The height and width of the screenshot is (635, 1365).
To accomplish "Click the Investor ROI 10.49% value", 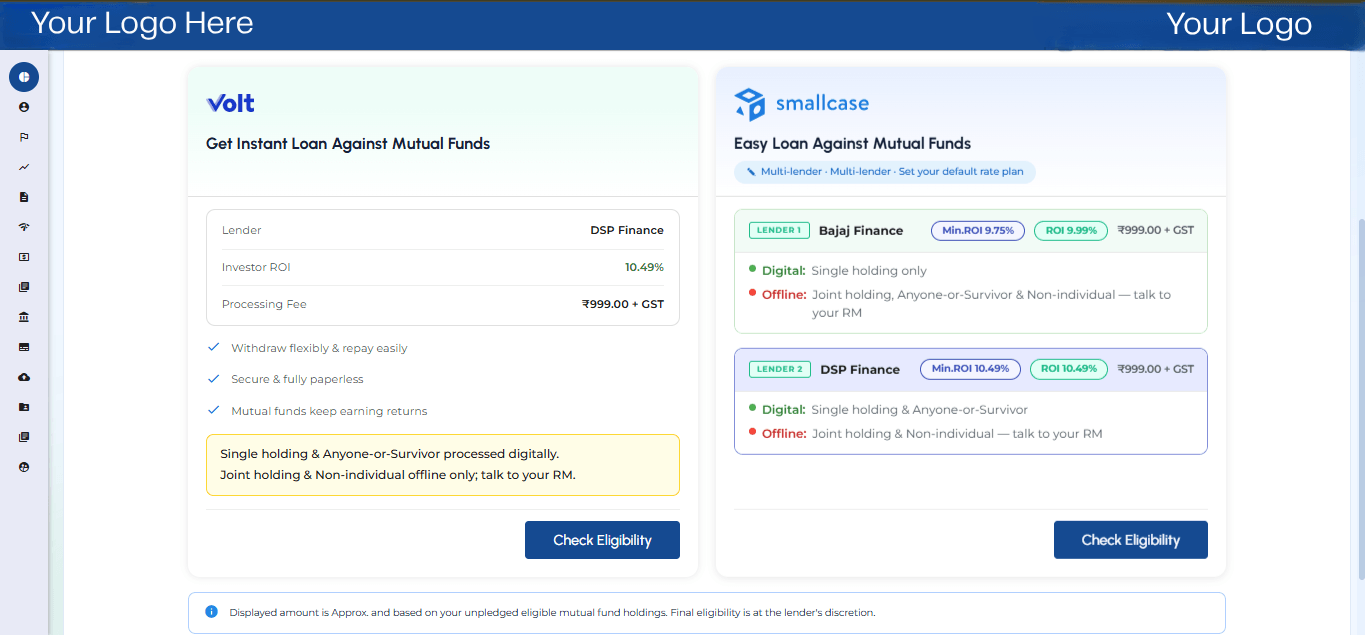I will 644,267.
